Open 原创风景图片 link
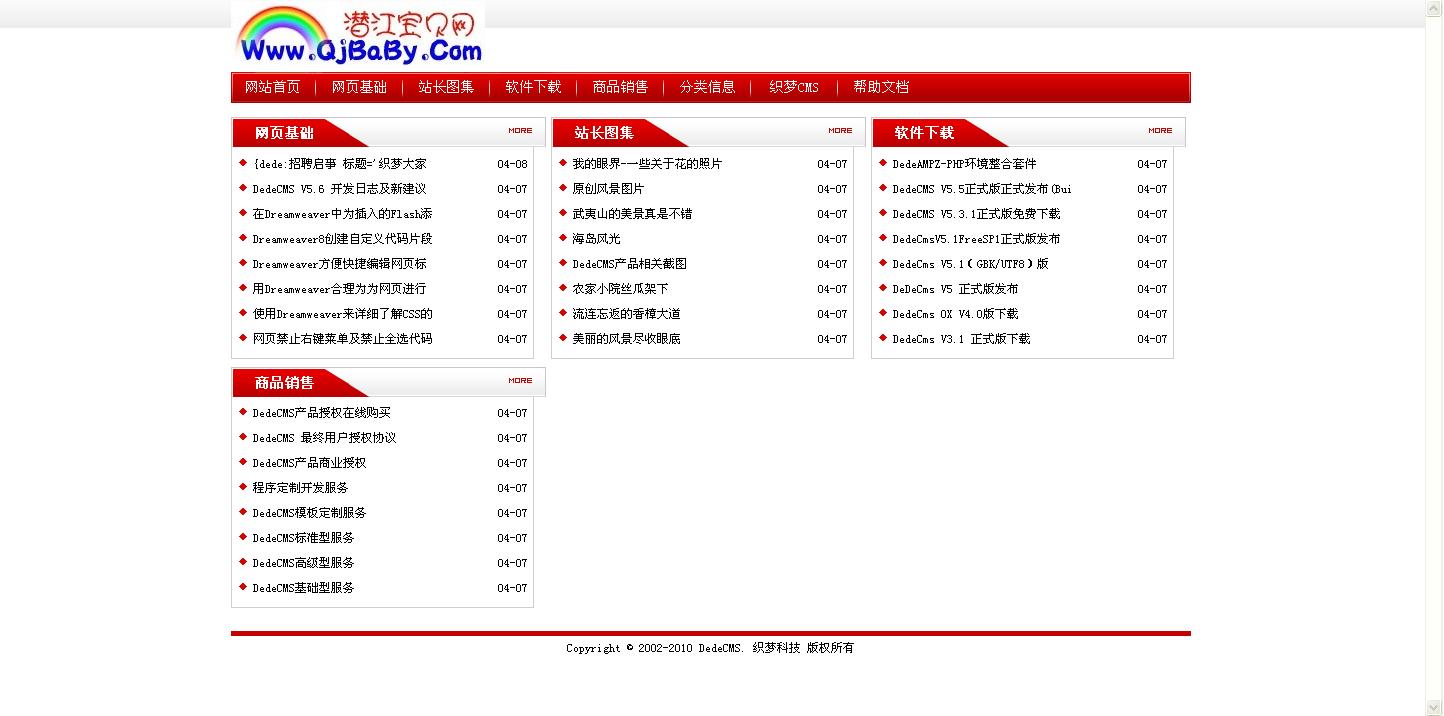 pyautogui.click(x=608, y=189)
